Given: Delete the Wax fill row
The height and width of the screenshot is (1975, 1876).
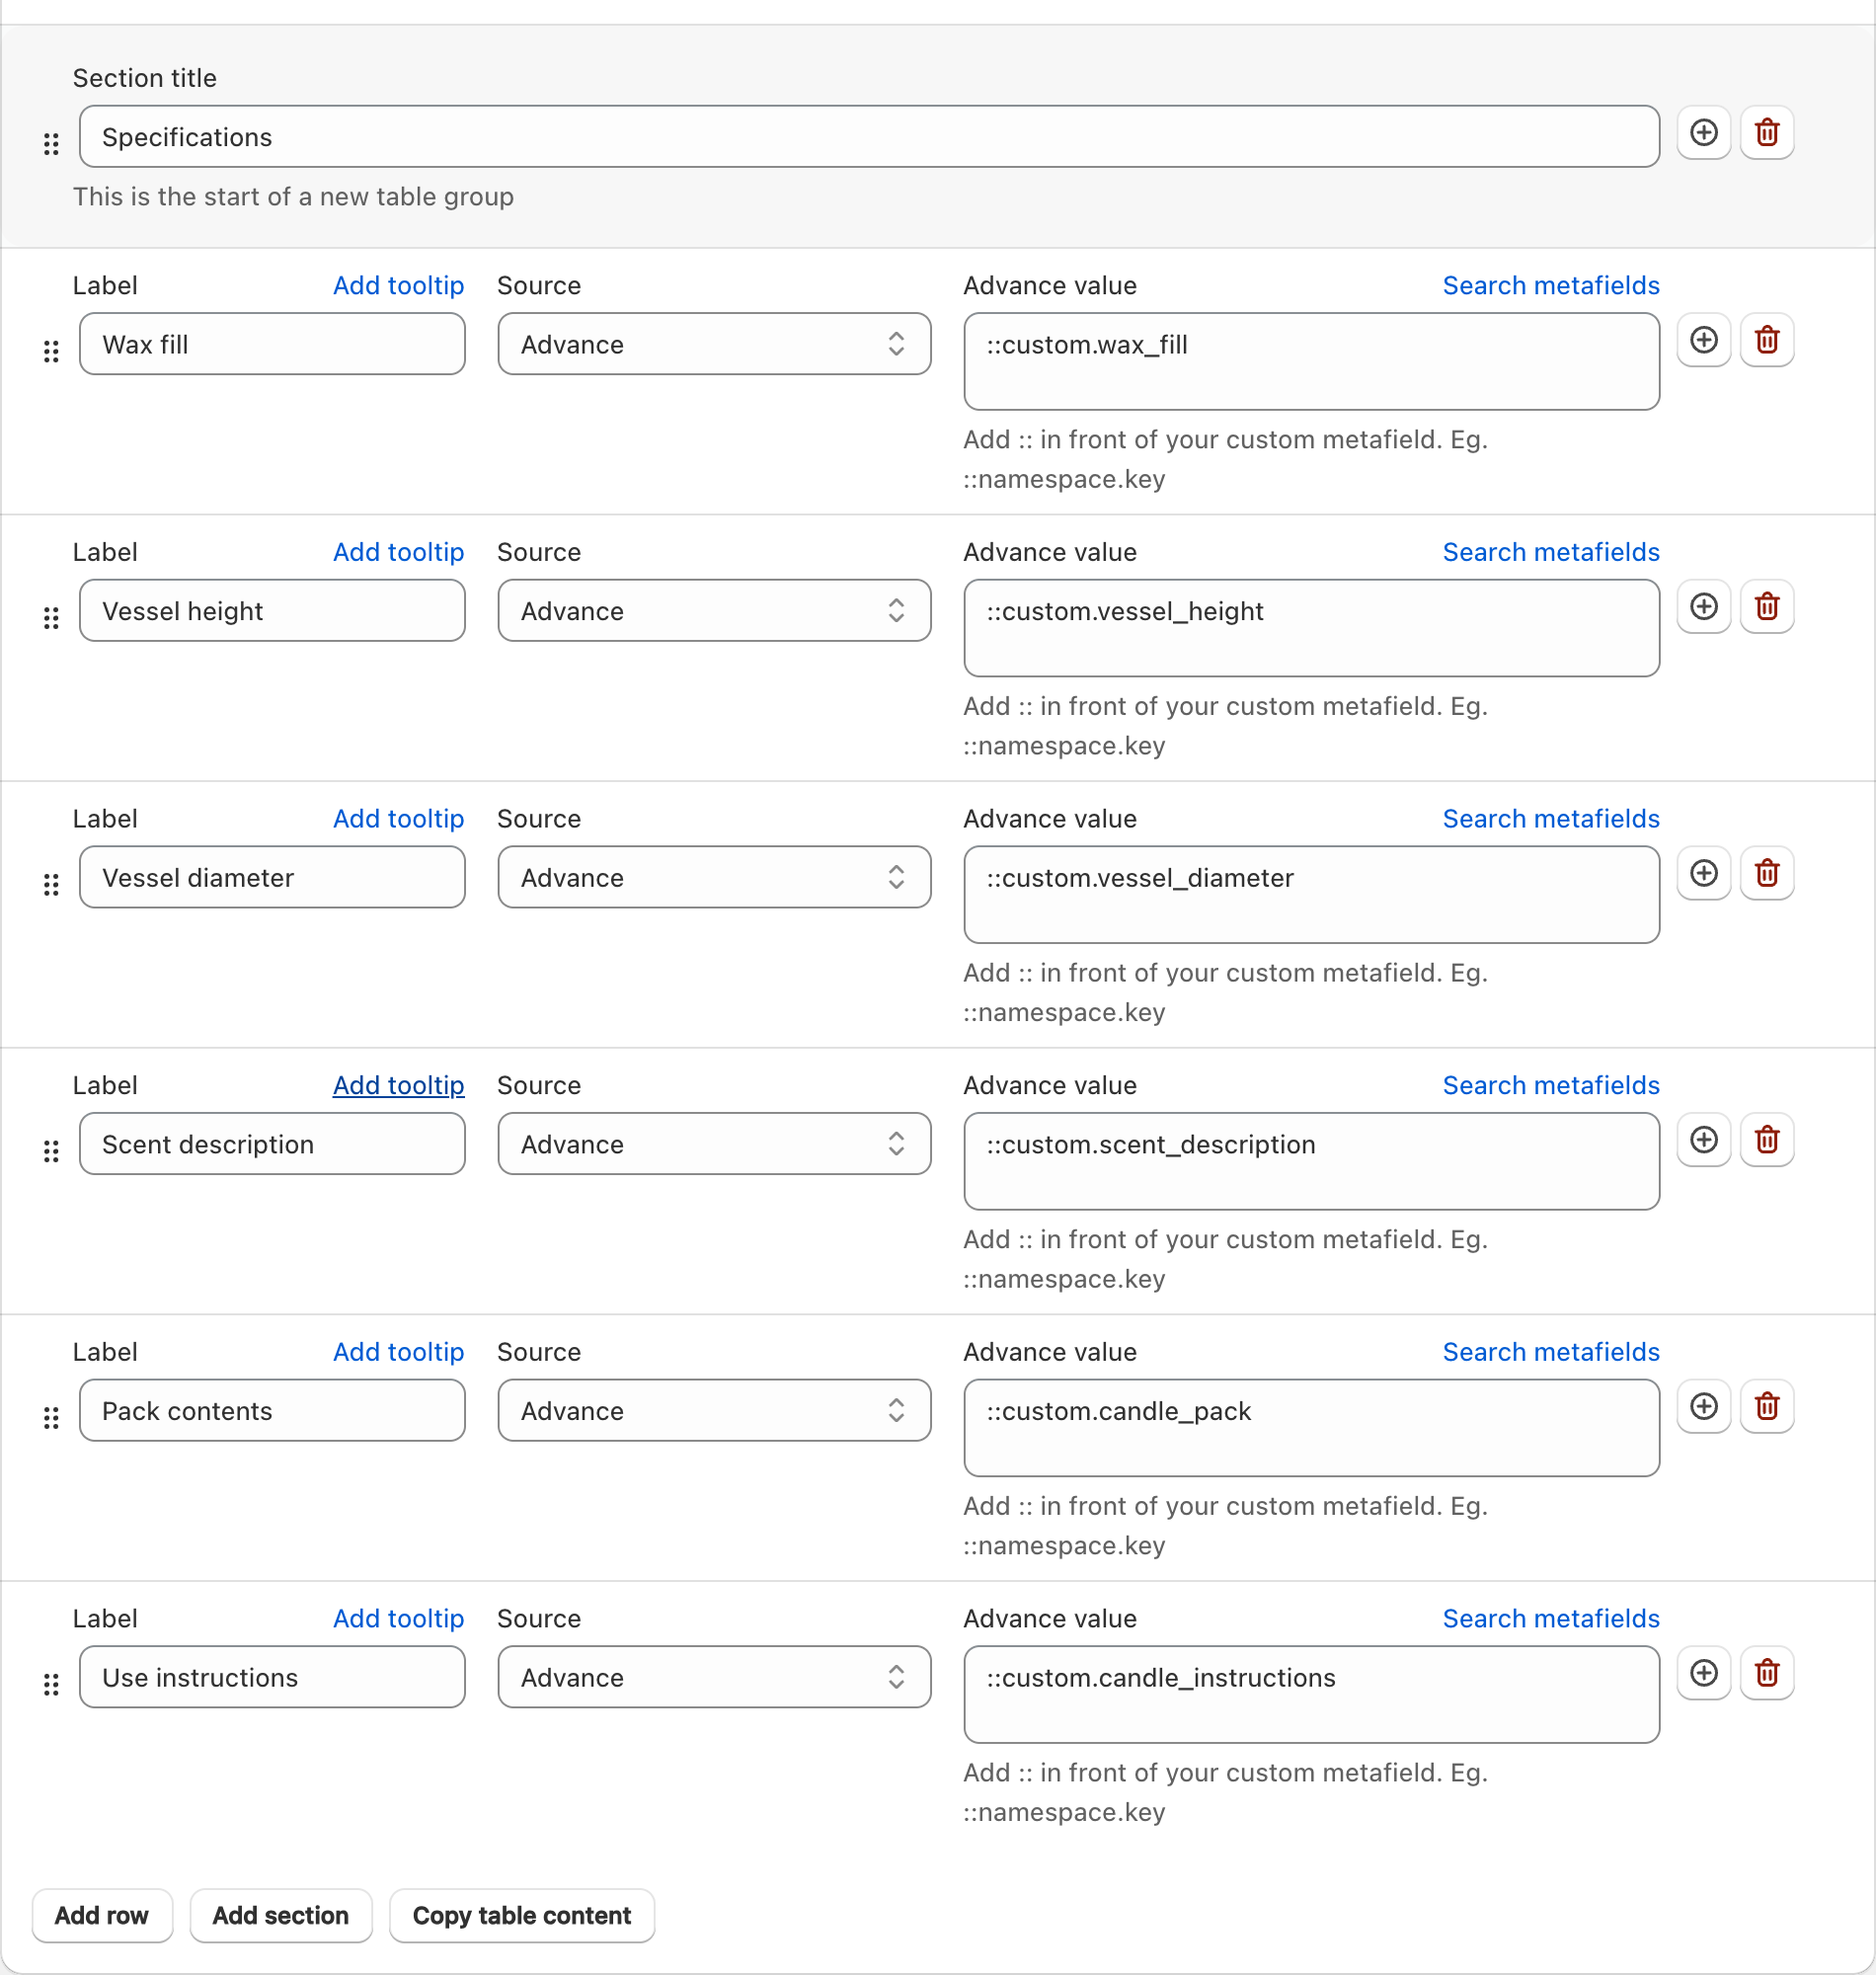Looking at the screenshot, I should click(x=1767, y=340).
